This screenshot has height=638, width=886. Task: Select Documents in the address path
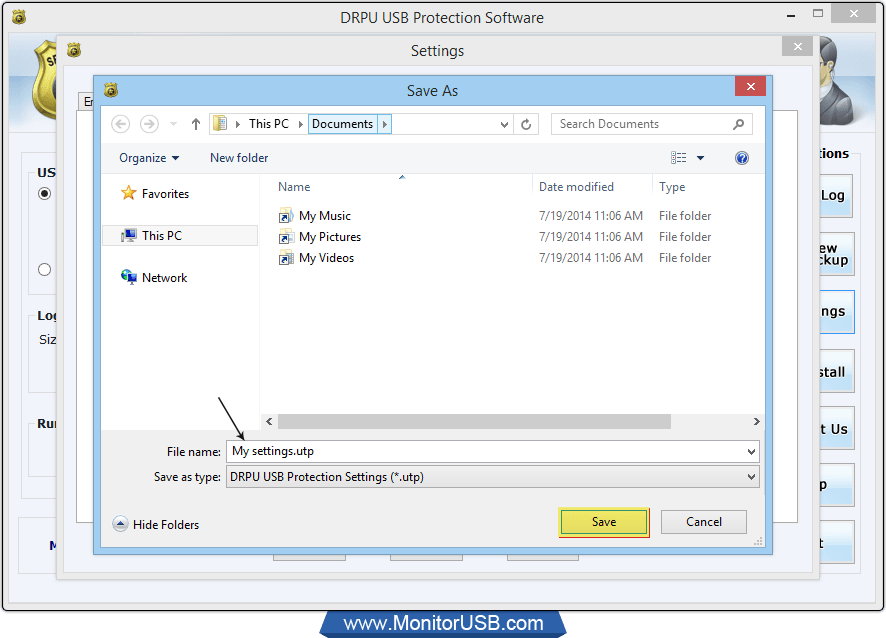[x=342, y=124]
